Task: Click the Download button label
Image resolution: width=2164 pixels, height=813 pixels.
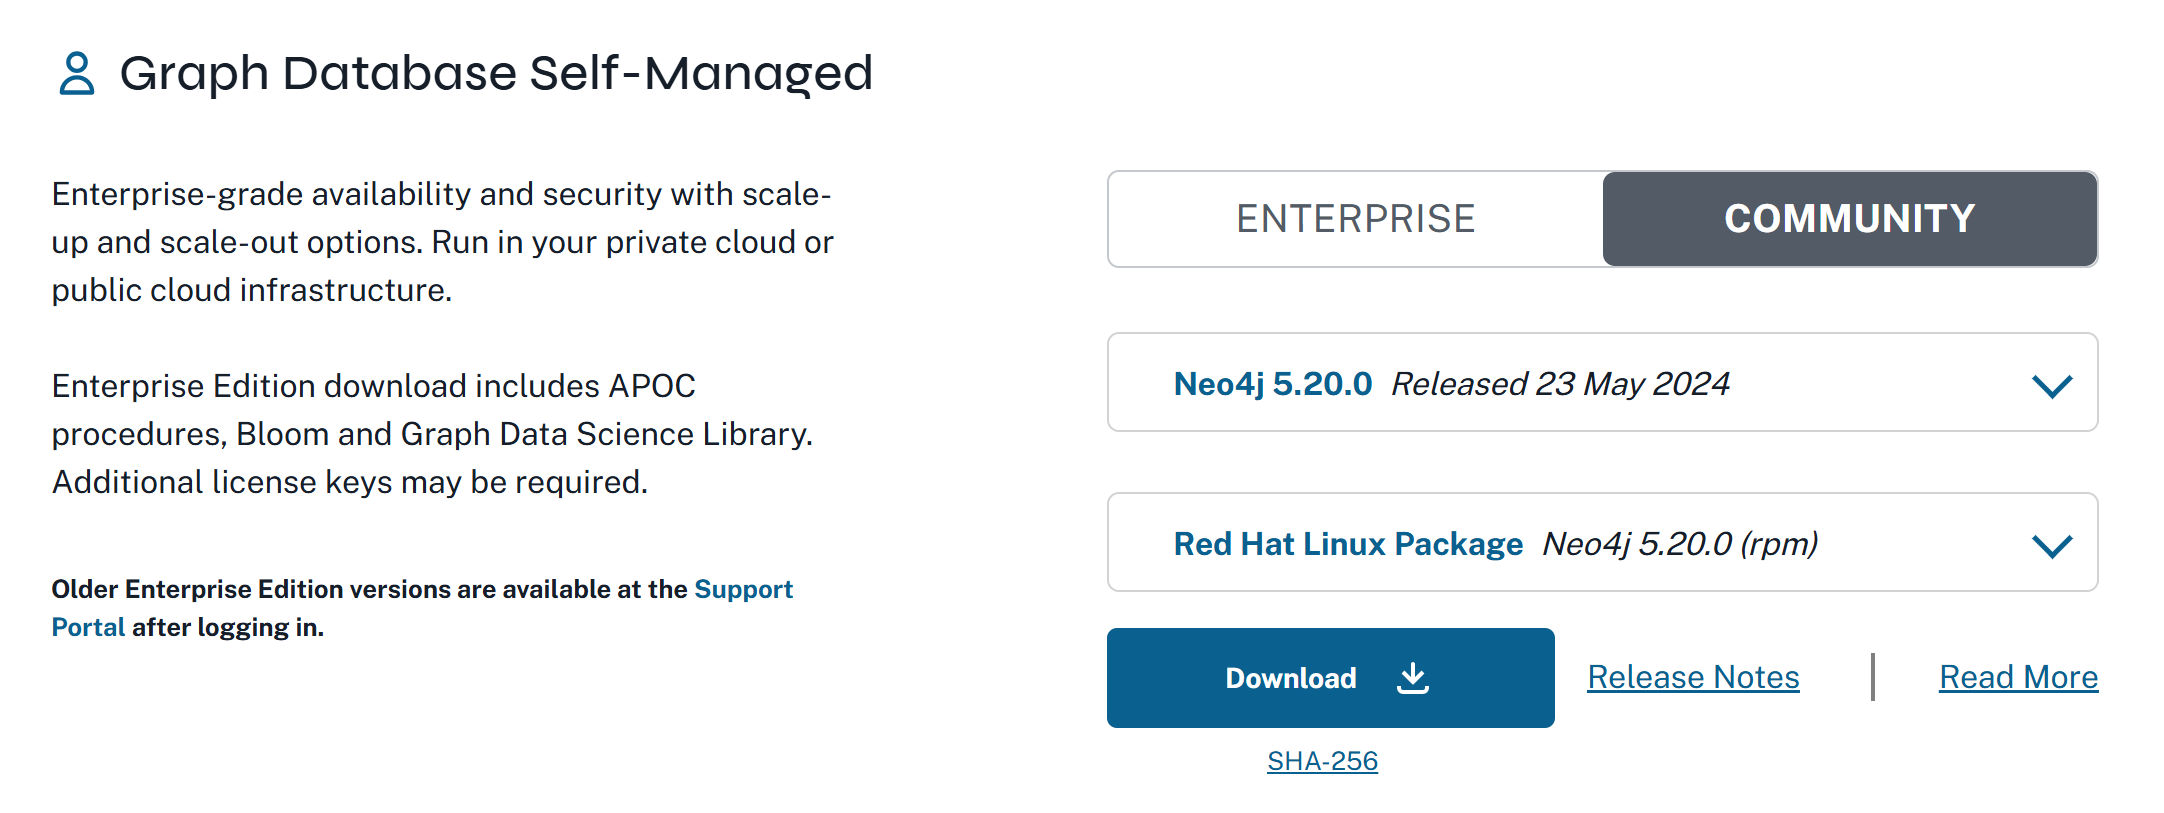Action: click(1290, 678)
